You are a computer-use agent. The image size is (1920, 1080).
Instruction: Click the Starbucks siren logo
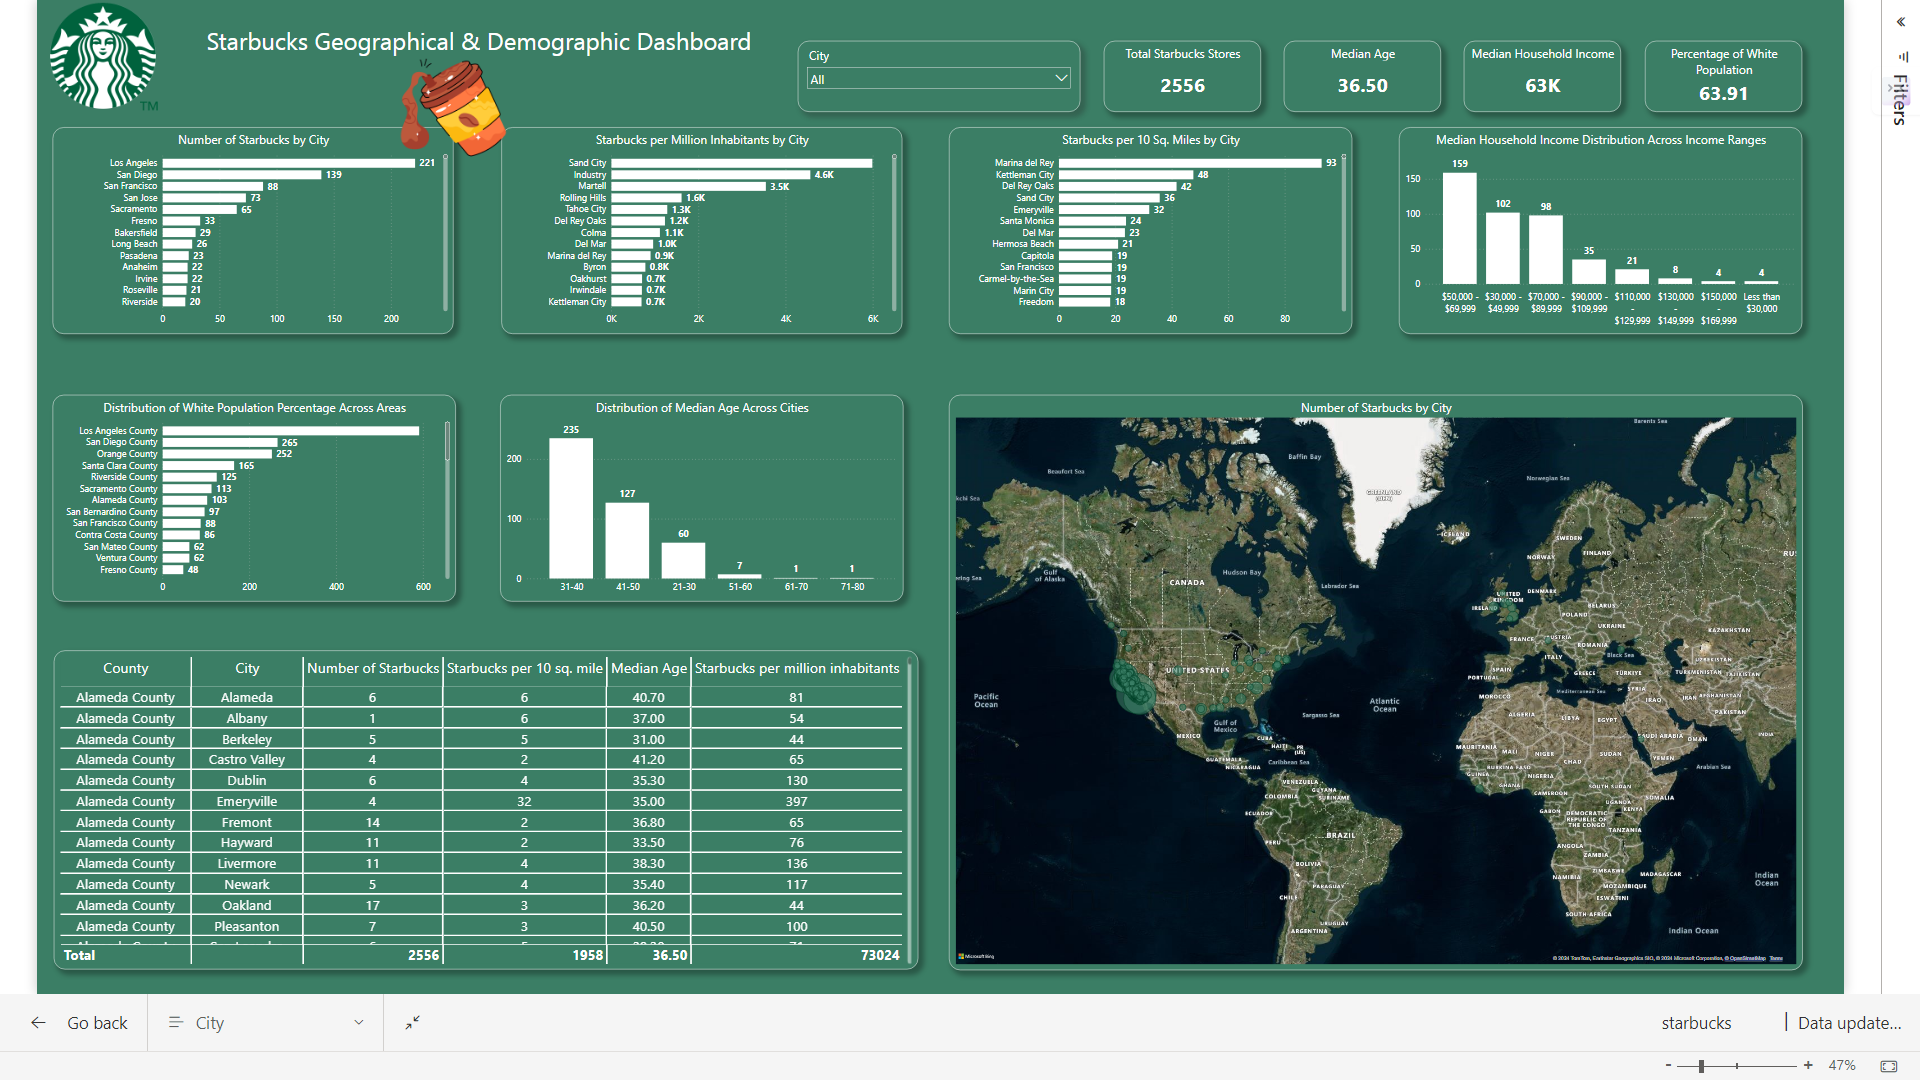tap(103, 57)
